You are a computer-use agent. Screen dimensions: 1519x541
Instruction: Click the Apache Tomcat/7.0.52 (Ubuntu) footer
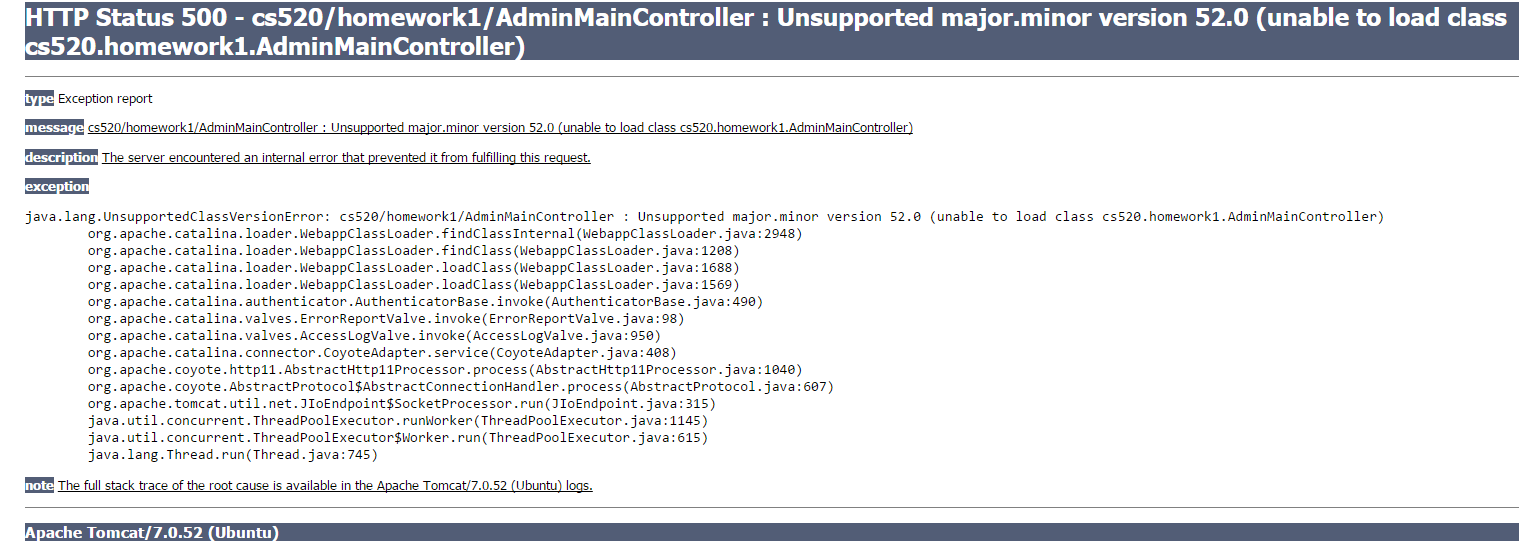[152, 532]
